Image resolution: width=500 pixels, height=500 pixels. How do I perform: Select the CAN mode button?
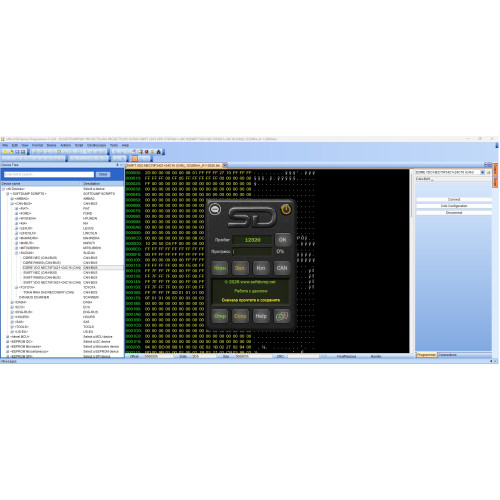point(282,268)
